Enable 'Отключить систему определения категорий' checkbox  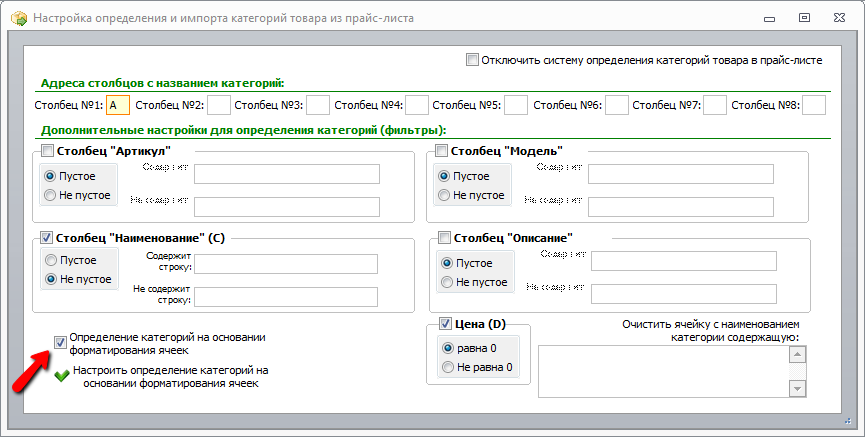click(472, 60)
